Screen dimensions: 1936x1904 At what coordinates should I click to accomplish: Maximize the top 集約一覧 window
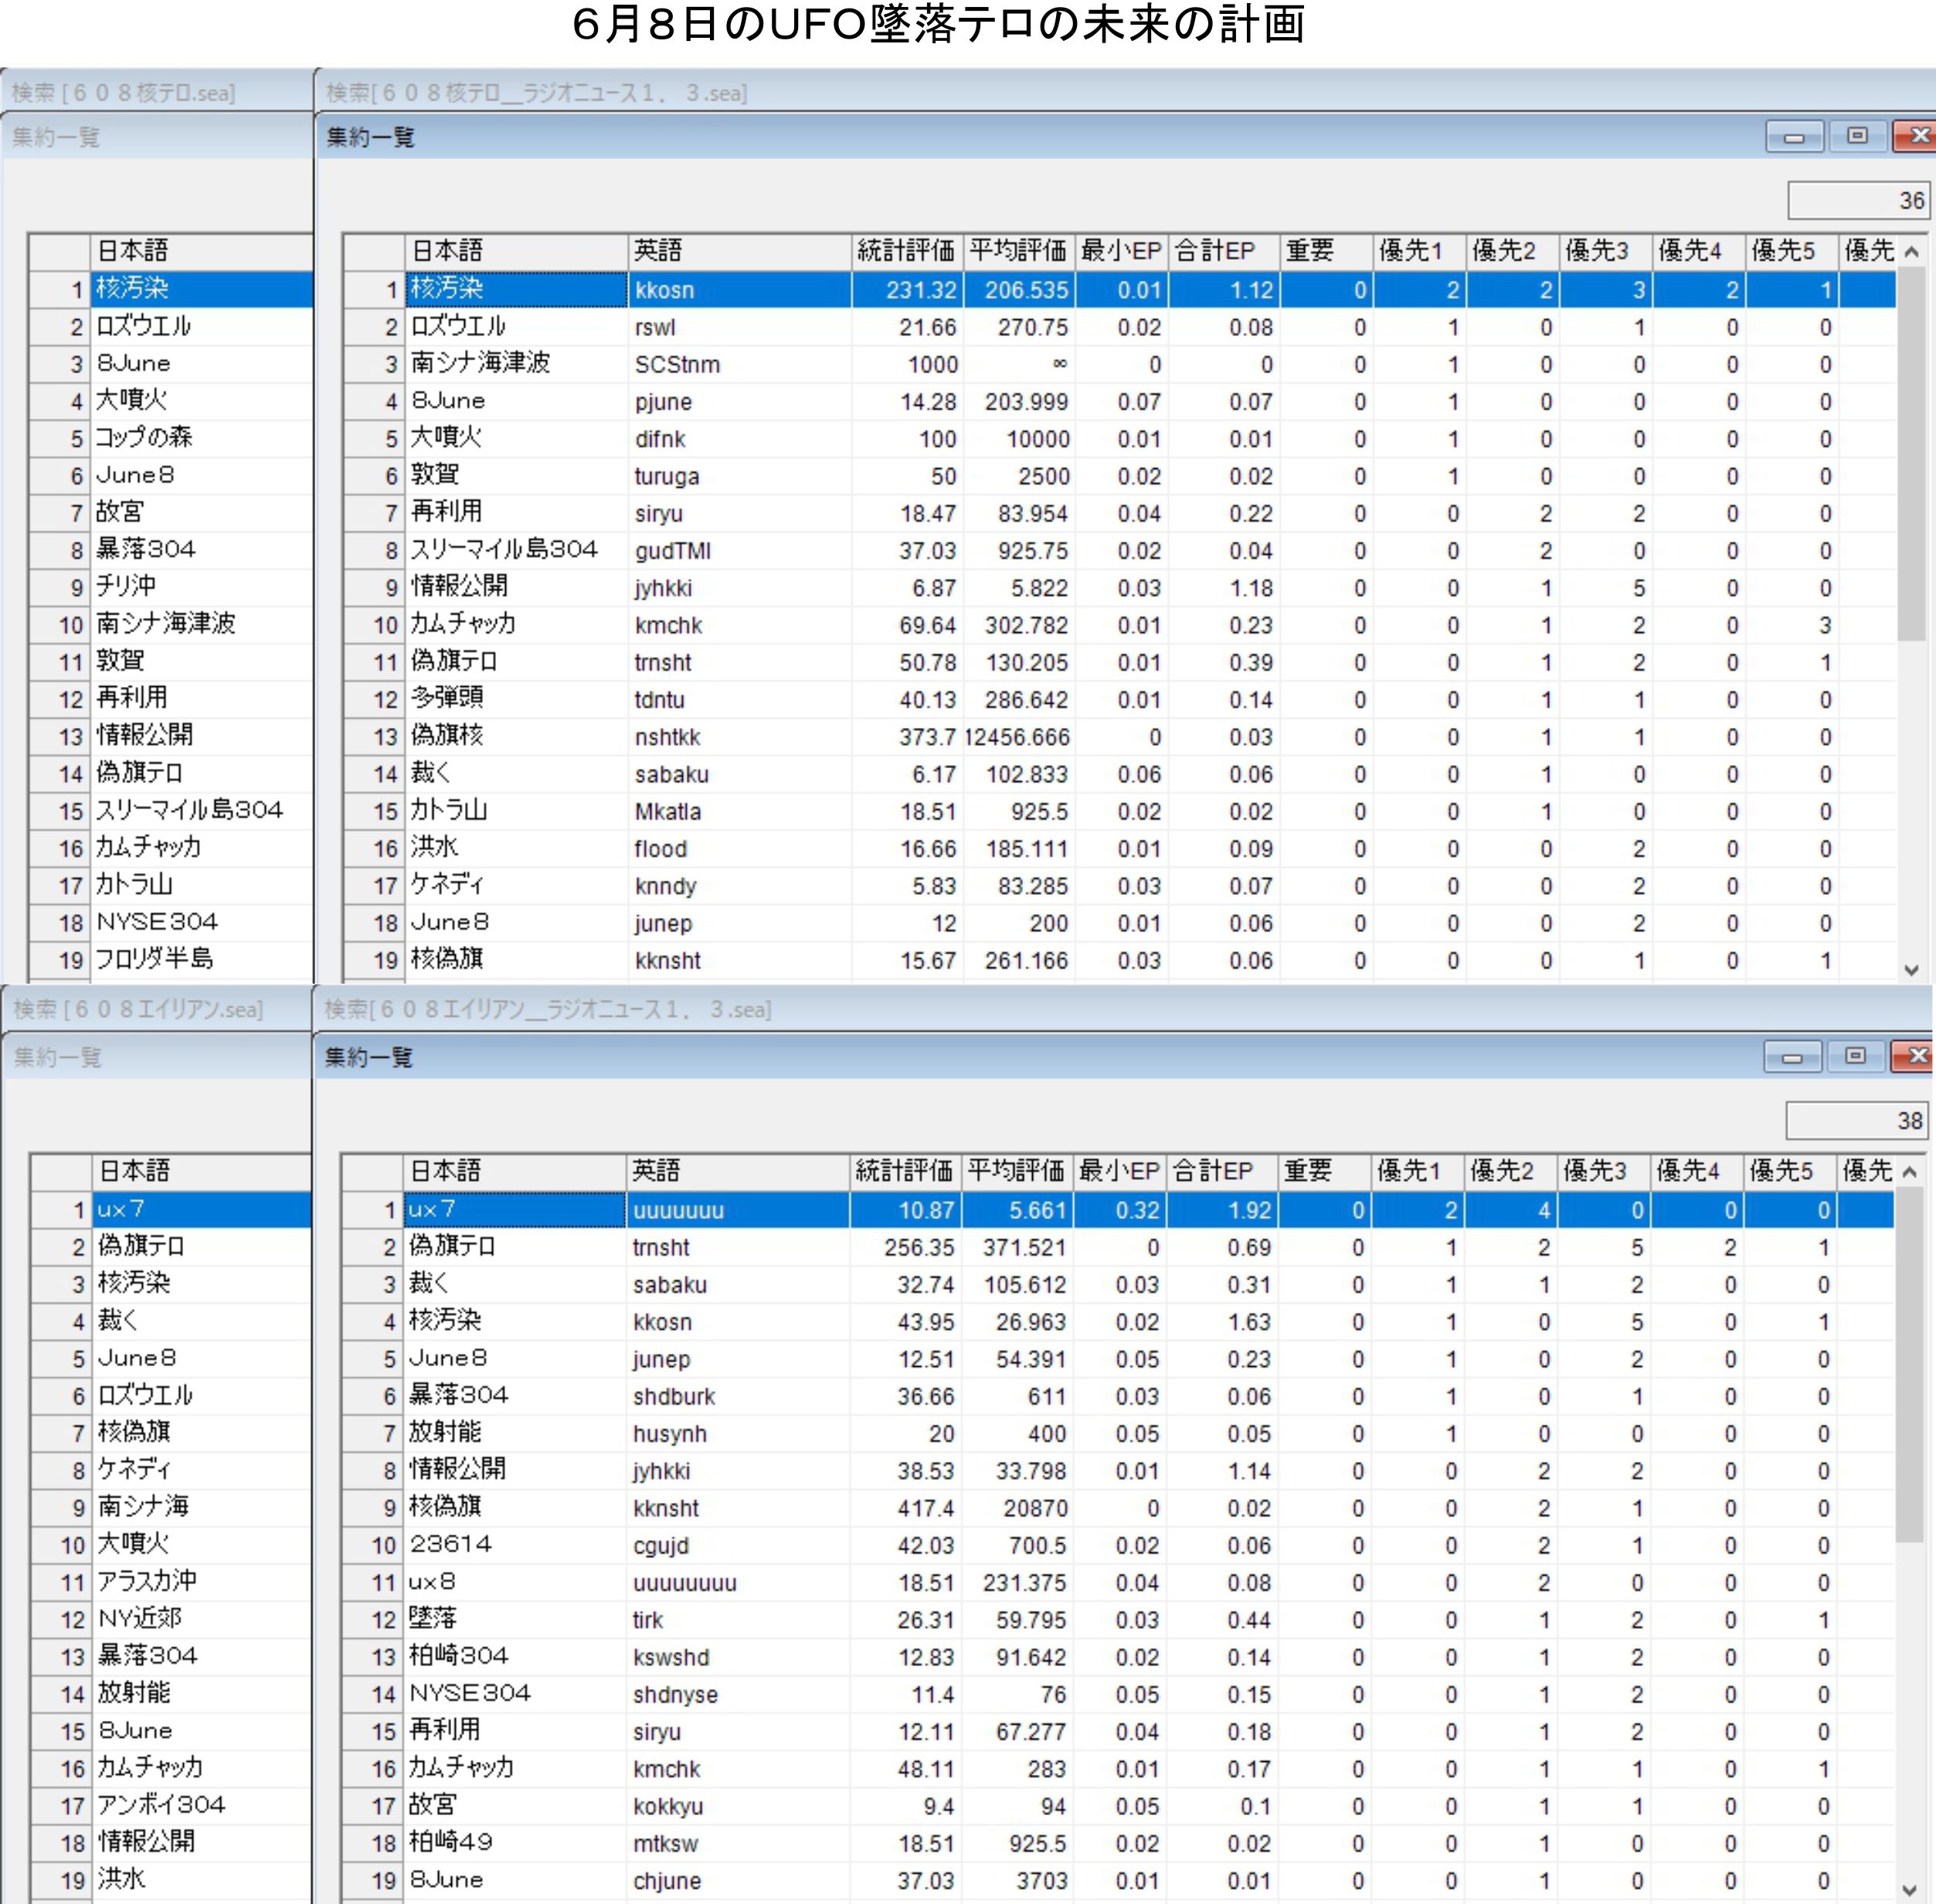(x=1858, y=136)
